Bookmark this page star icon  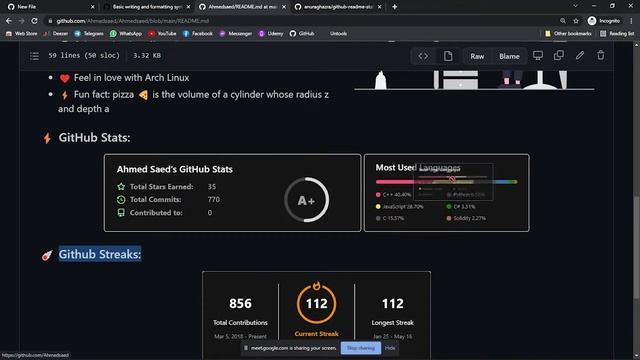[576, 20]
